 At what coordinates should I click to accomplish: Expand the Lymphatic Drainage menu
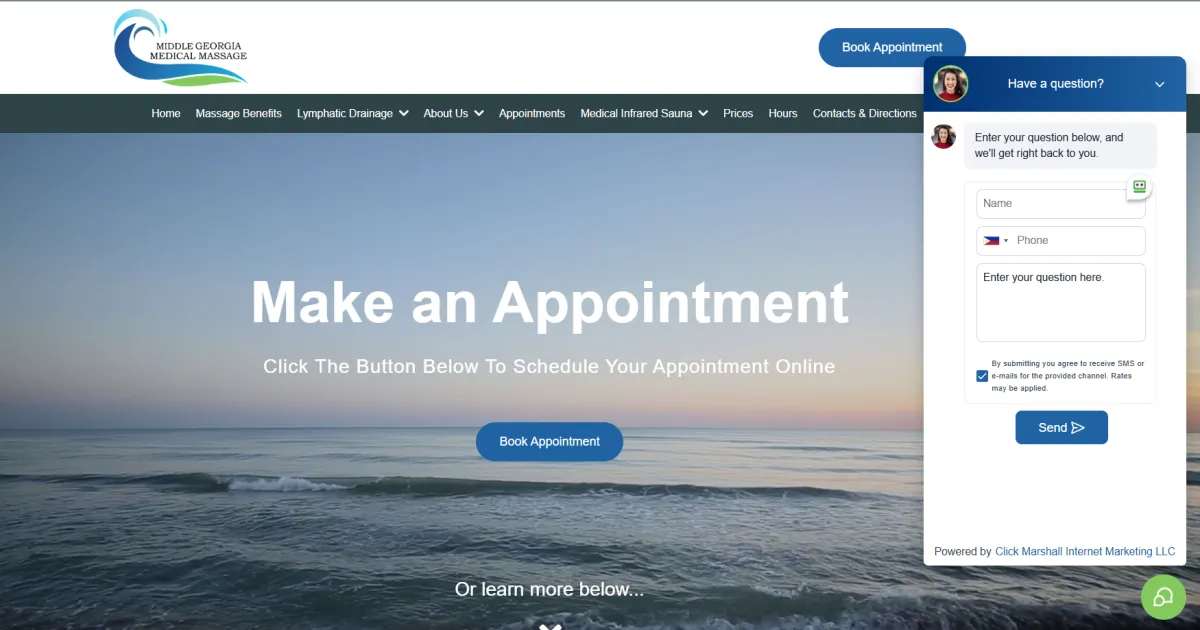point(353,113)
